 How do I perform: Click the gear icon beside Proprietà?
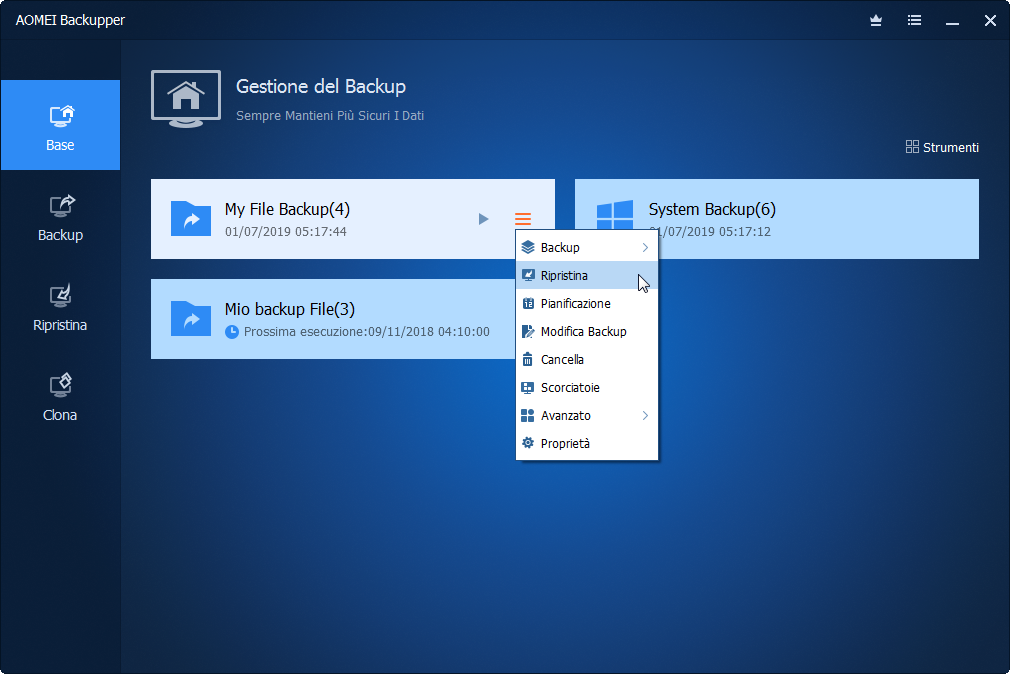point(528,443)
